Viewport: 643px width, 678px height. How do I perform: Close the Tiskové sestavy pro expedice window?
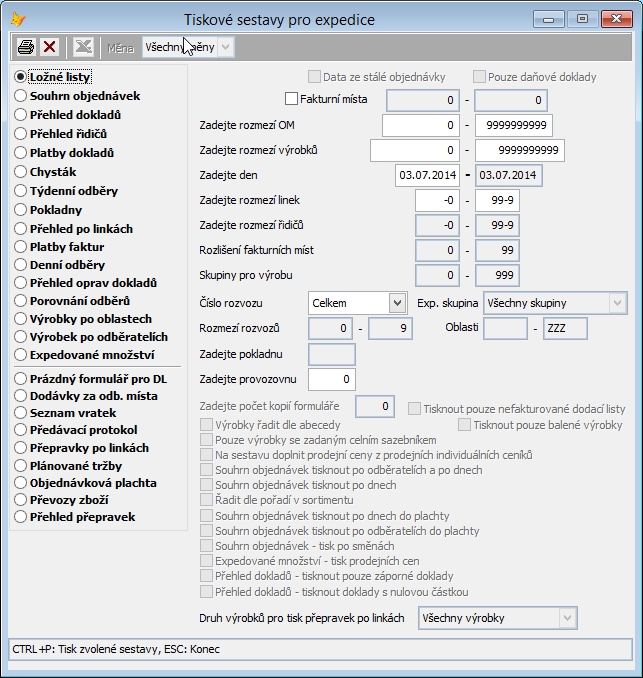click(x=617, y=19)
